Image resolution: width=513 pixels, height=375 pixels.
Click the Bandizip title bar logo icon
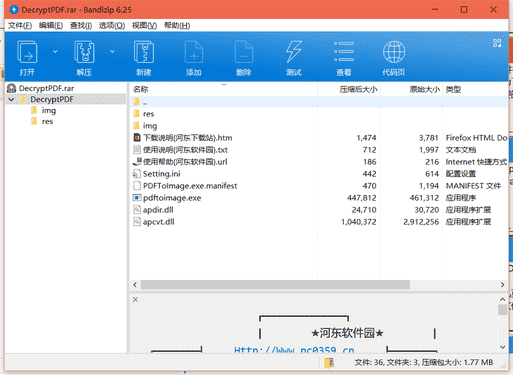click(14, 10)
